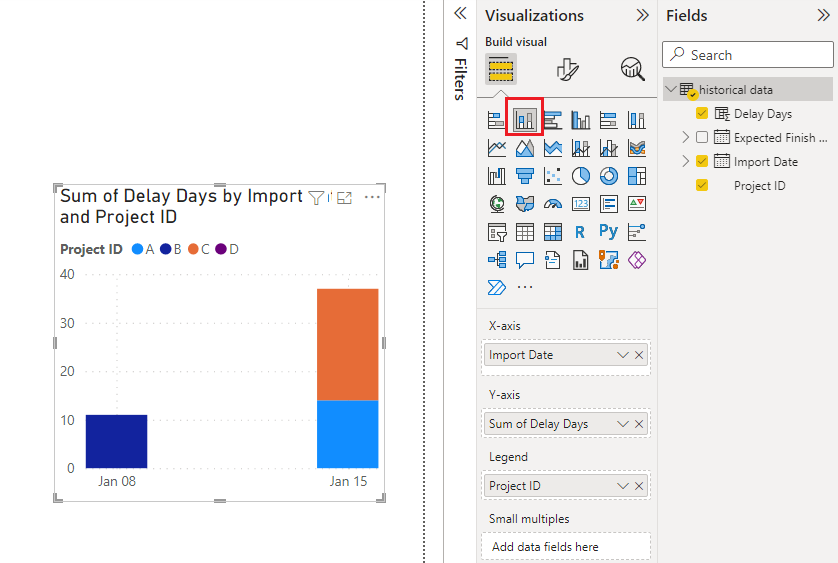Select the 100% stacked column chart visual
This screenshot has height=563, width=838.
tap(637, 120)
